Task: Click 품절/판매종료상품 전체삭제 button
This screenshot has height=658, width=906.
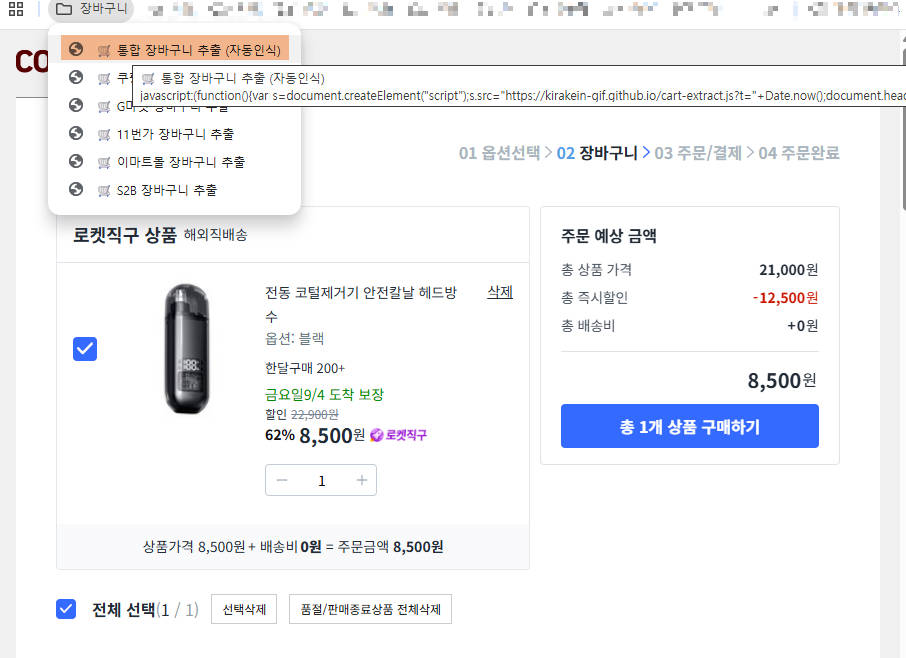Action: [370, 609]
